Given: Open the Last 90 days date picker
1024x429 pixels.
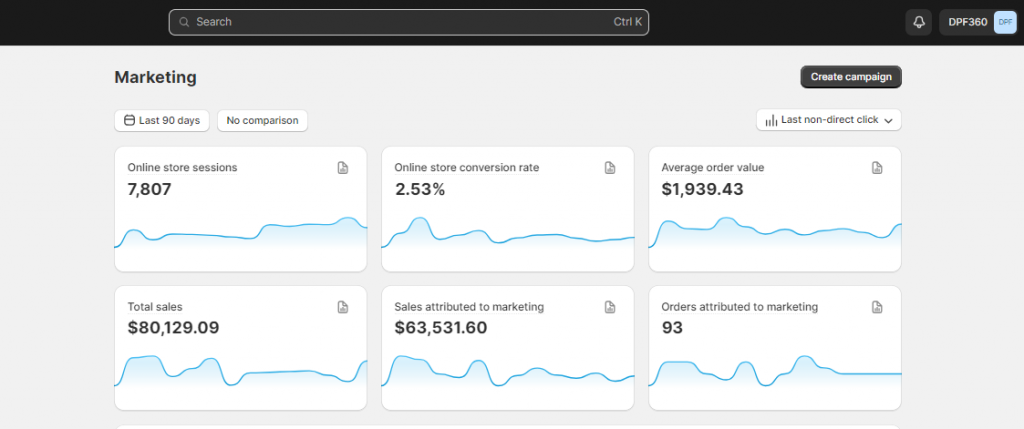Looking at the screenshot, I should pyautogui.click(x=162, y=120).
